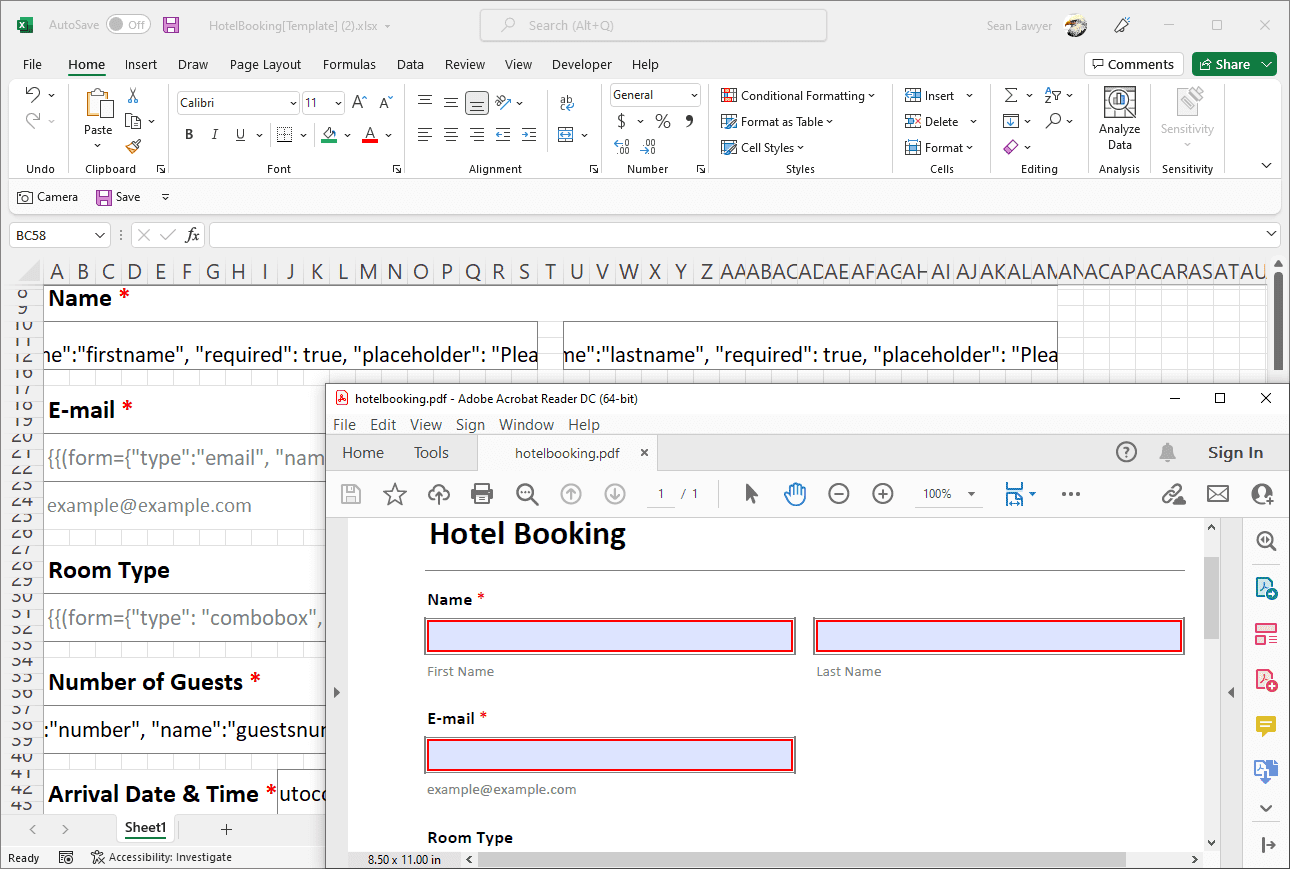Open the Insert ribbon tab
This screenshot has height=870, width=1290.
[141, 64]
